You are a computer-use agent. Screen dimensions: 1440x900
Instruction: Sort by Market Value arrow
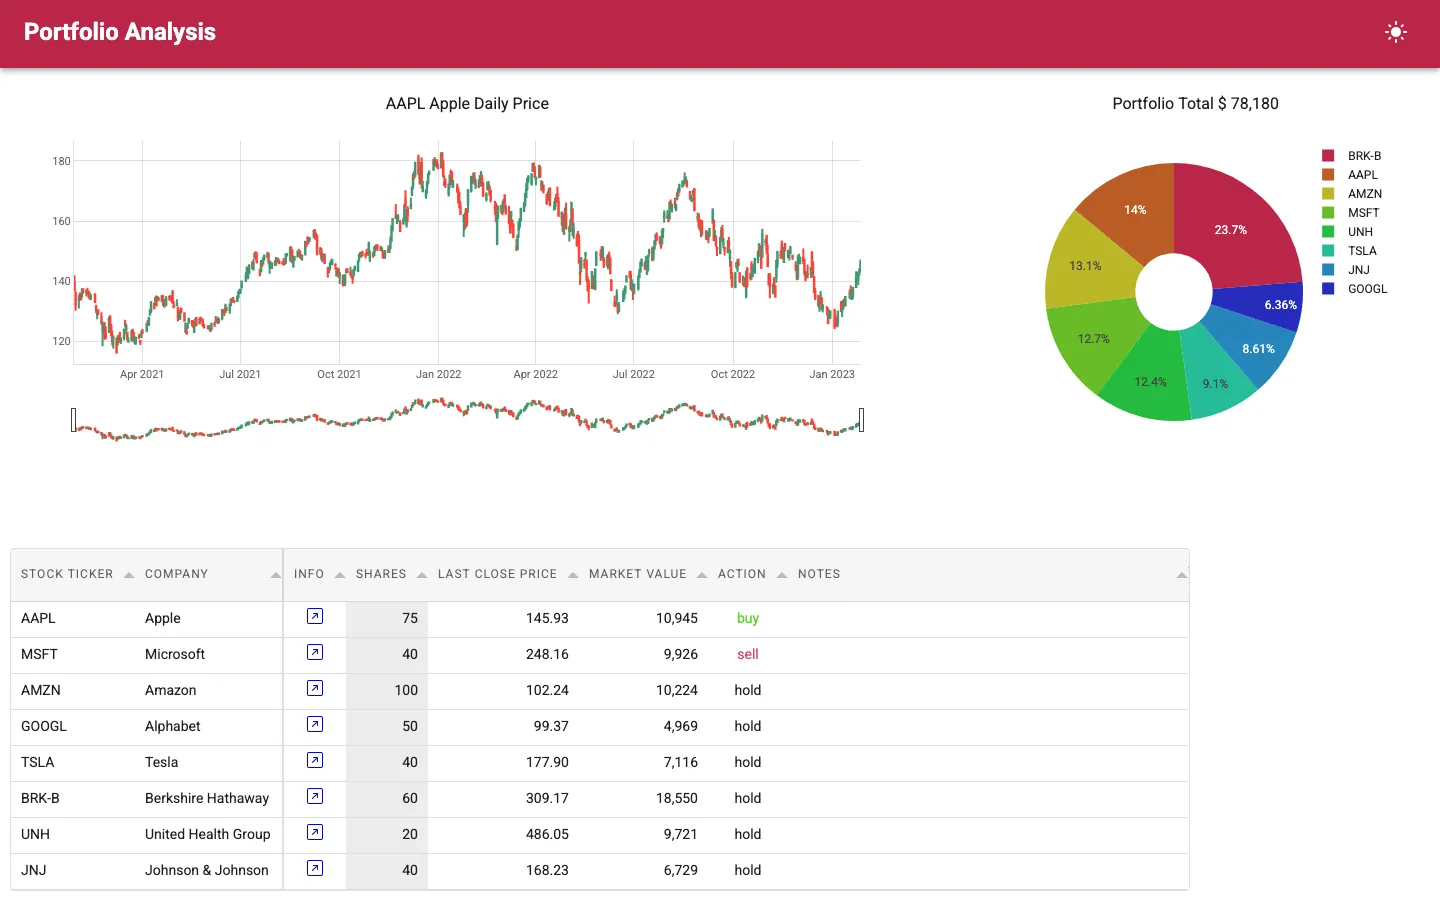pyautogui.click(x=702, y=575)
